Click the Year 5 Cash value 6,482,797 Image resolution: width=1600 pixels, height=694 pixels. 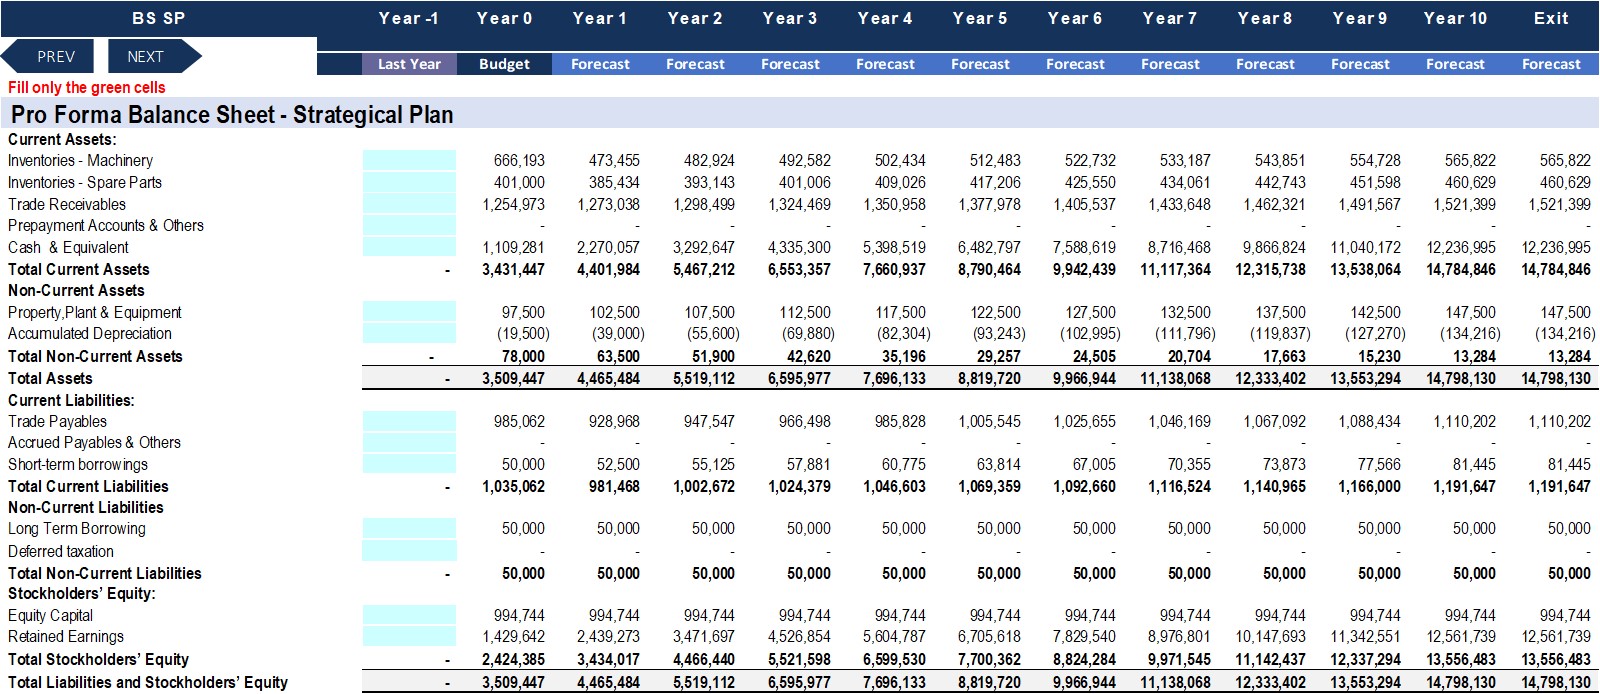(989, 248)
